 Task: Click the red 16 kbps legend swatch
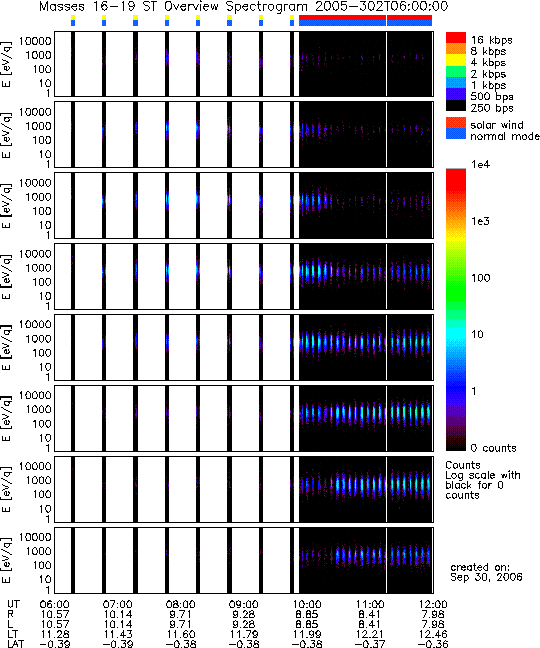456,38
